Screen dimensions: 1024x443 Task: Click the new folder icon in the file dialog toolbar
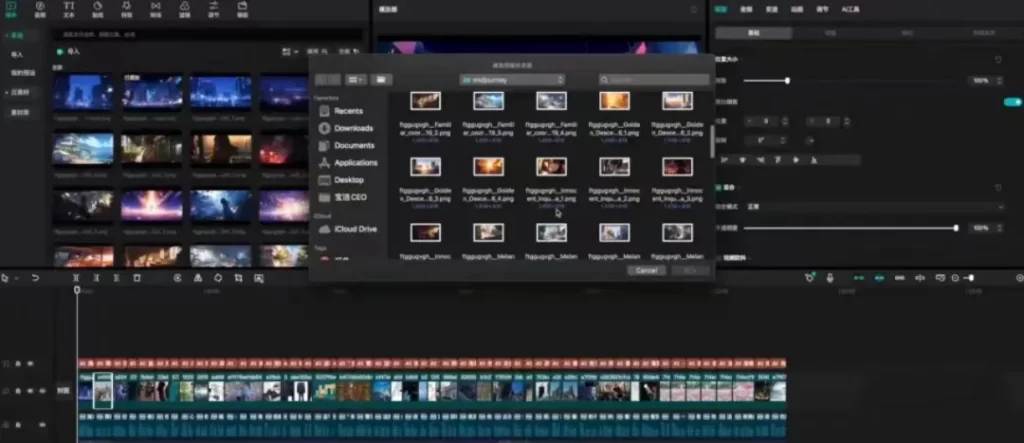coord(381,80)
